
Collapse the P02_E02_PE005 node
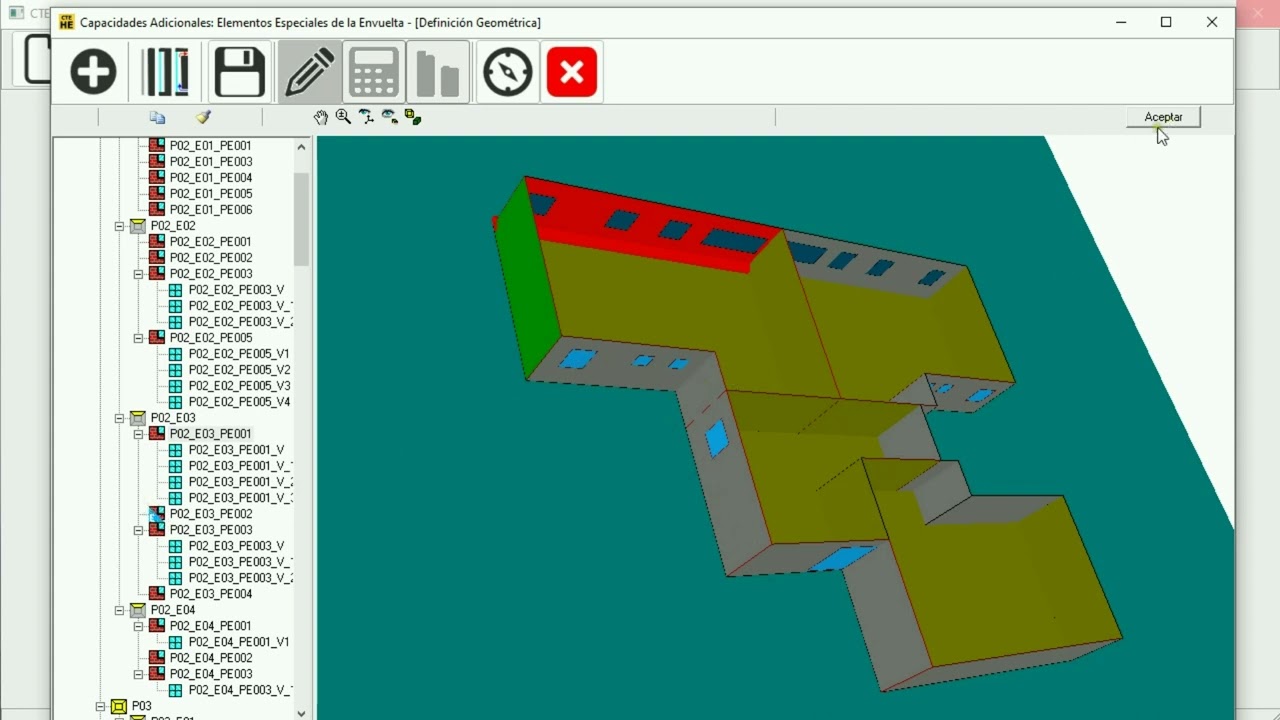(x=138, y=338)
